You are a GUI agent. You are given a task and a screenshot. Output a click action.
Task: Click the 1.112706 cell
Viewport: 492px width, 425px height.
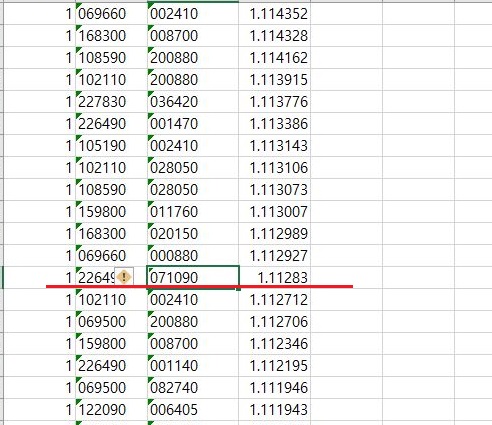(x=275, y=322)
